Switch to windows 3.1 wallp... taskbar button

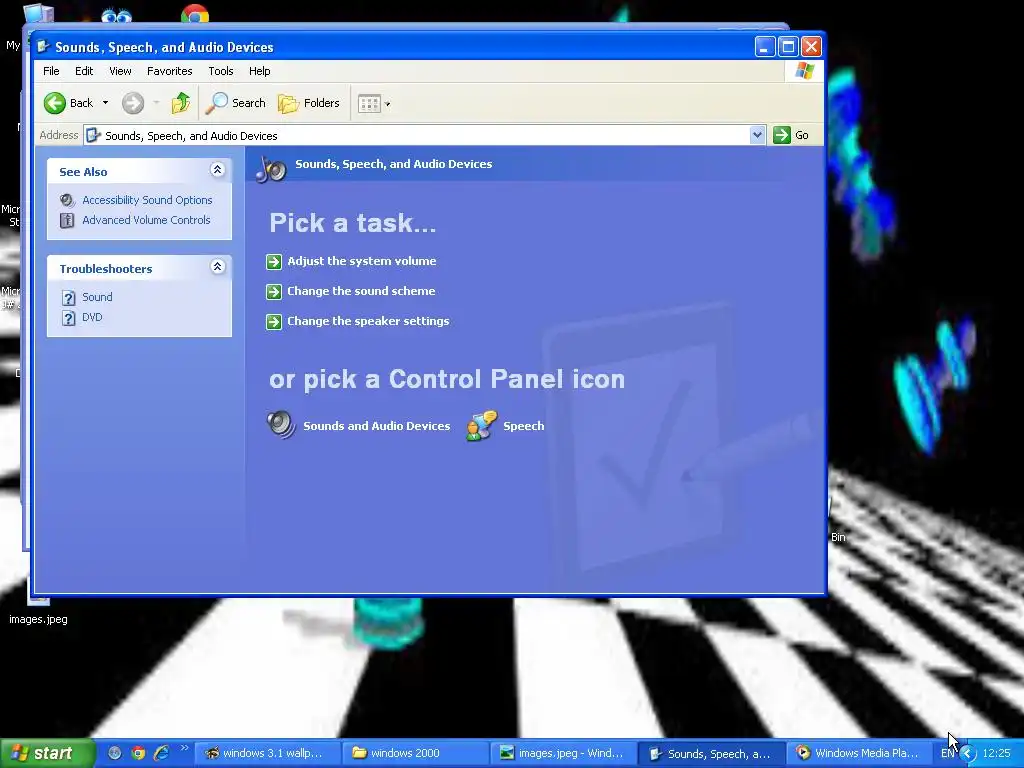click(x=268, y=753)
